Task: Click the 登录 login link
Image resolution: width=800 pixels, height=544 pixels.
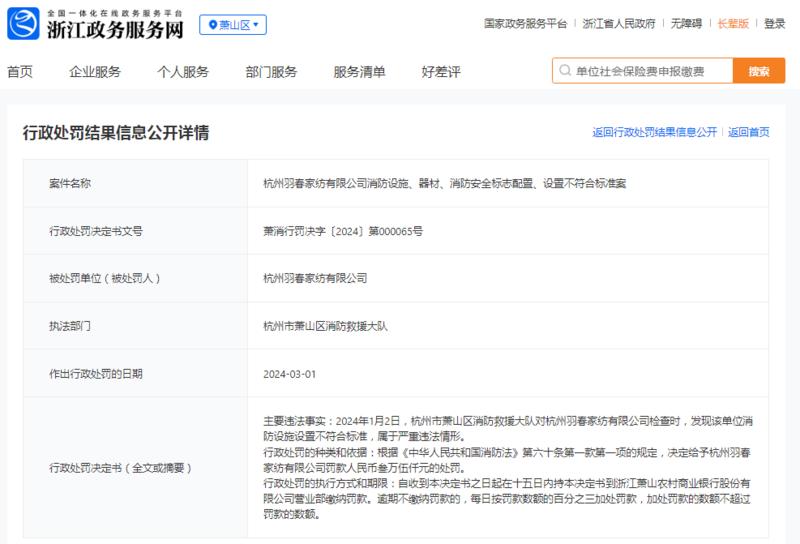Action: (774, 23)
